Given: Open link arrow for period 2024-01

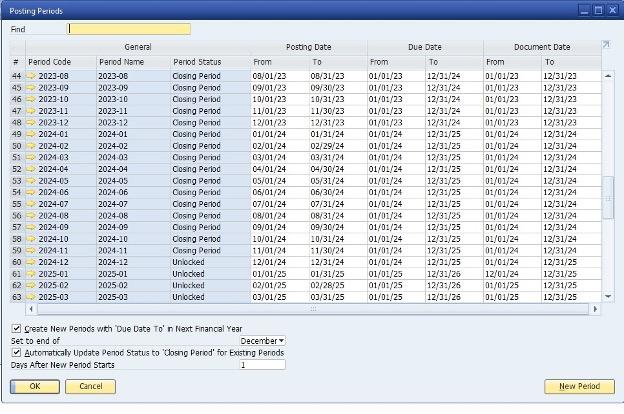Looking at the screenshot, I should tap(31, 134).
